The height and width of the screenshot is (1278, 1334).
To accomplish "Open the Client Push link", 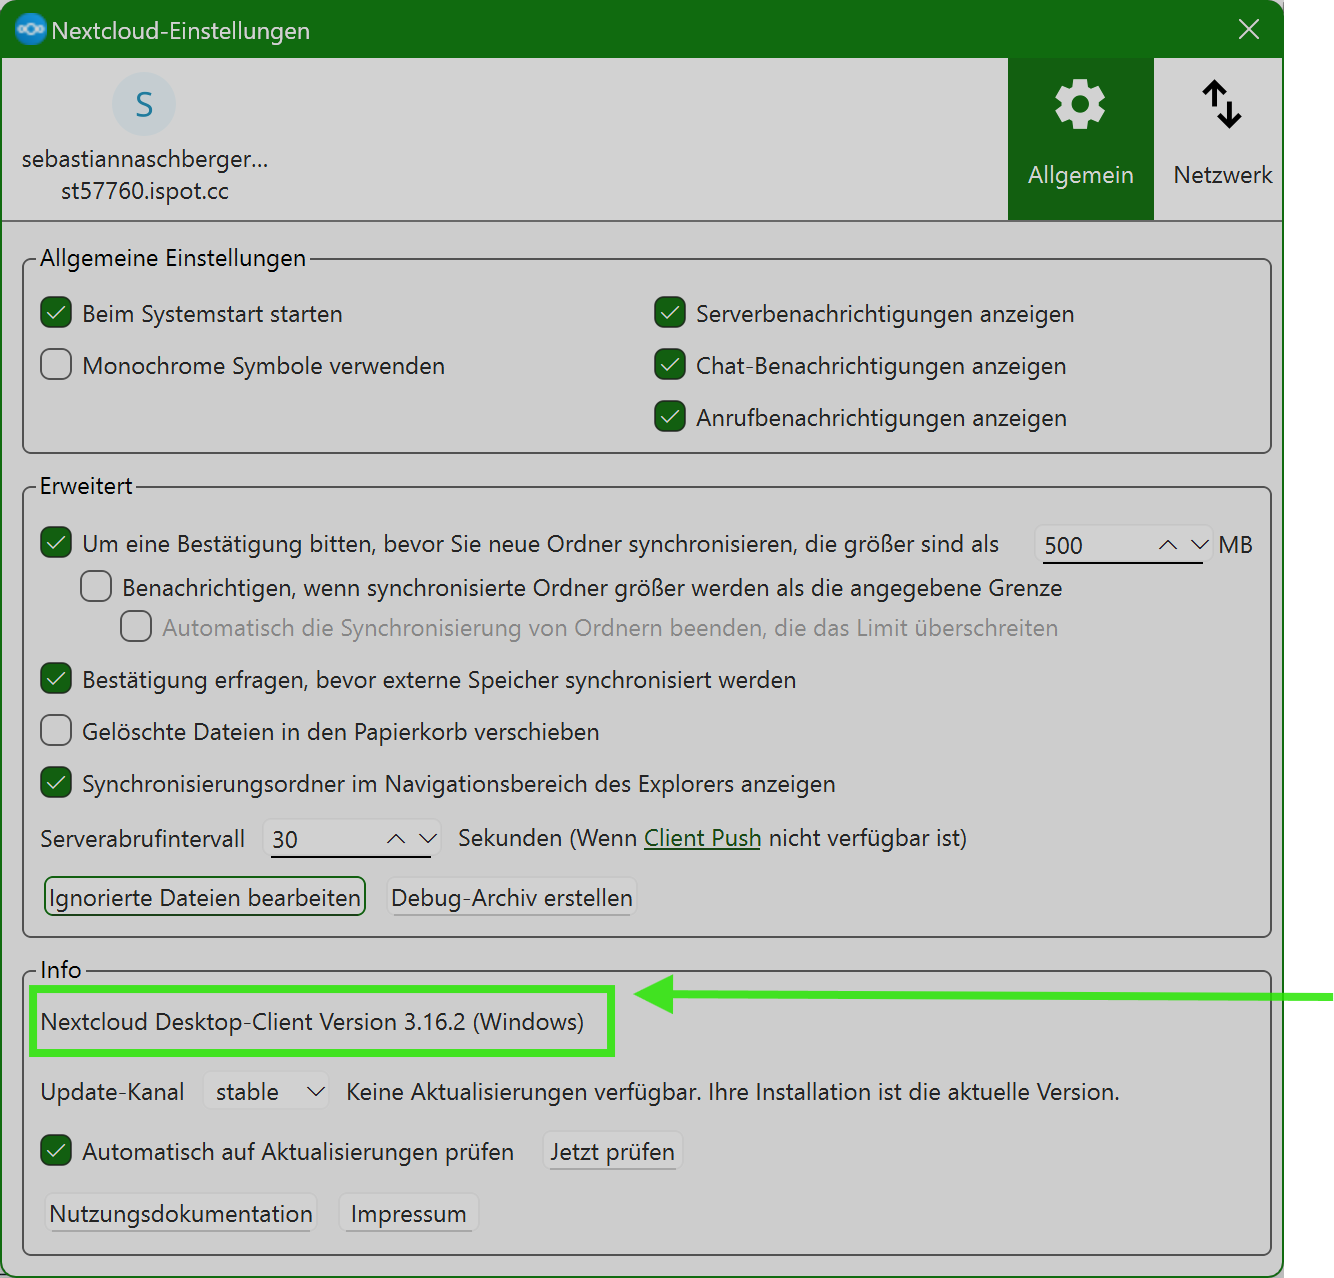I will pyautogui.click(x=702, y=838).
